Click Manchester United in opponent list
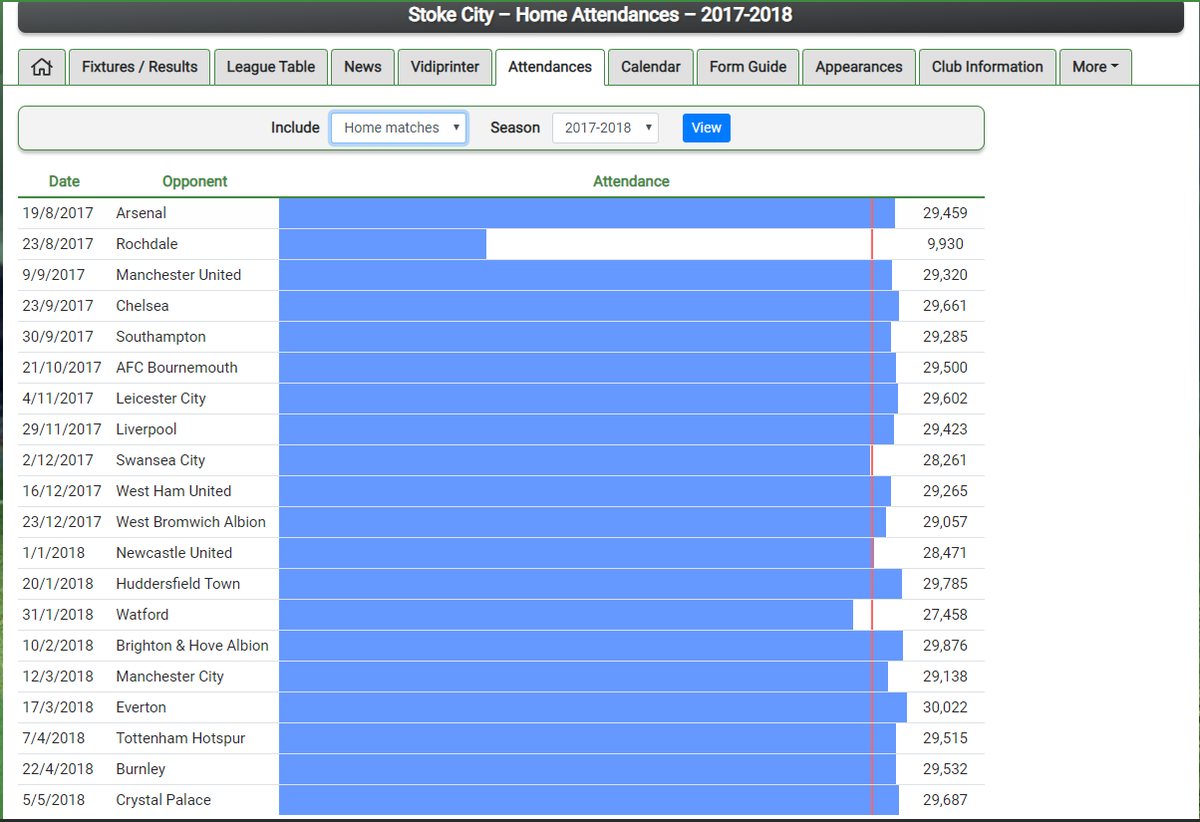The width and height of the screenshot is (1200, 822). [x=178, y=275]
